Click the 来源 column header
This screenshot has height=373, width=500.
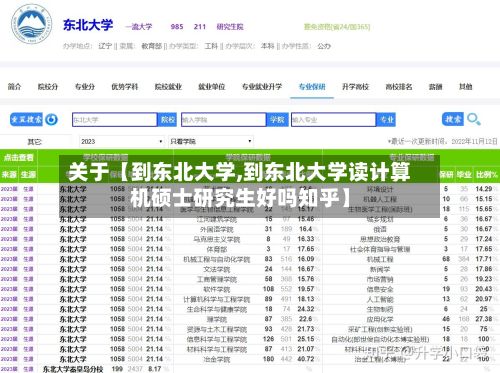pyautogui.click(x=9, y=174)
